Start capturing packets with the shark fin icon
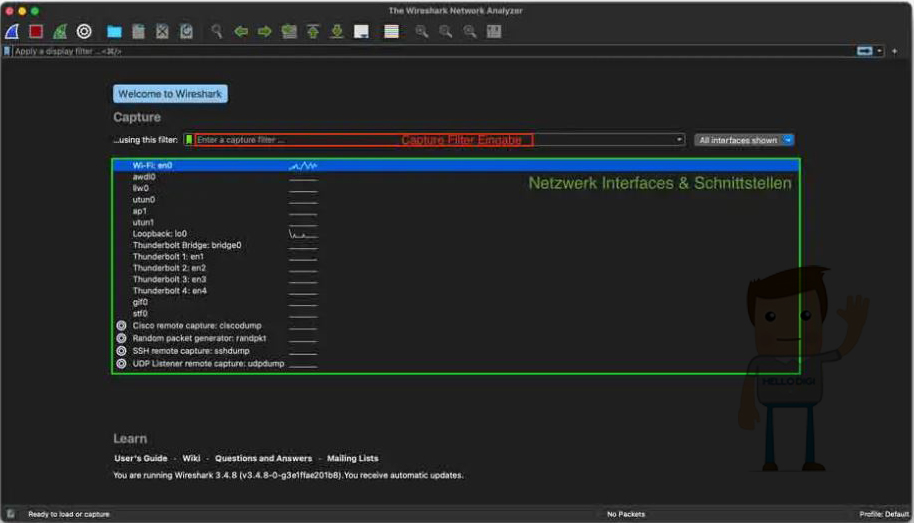The height and width of the screenshot is (523, 914). (12, 32)
